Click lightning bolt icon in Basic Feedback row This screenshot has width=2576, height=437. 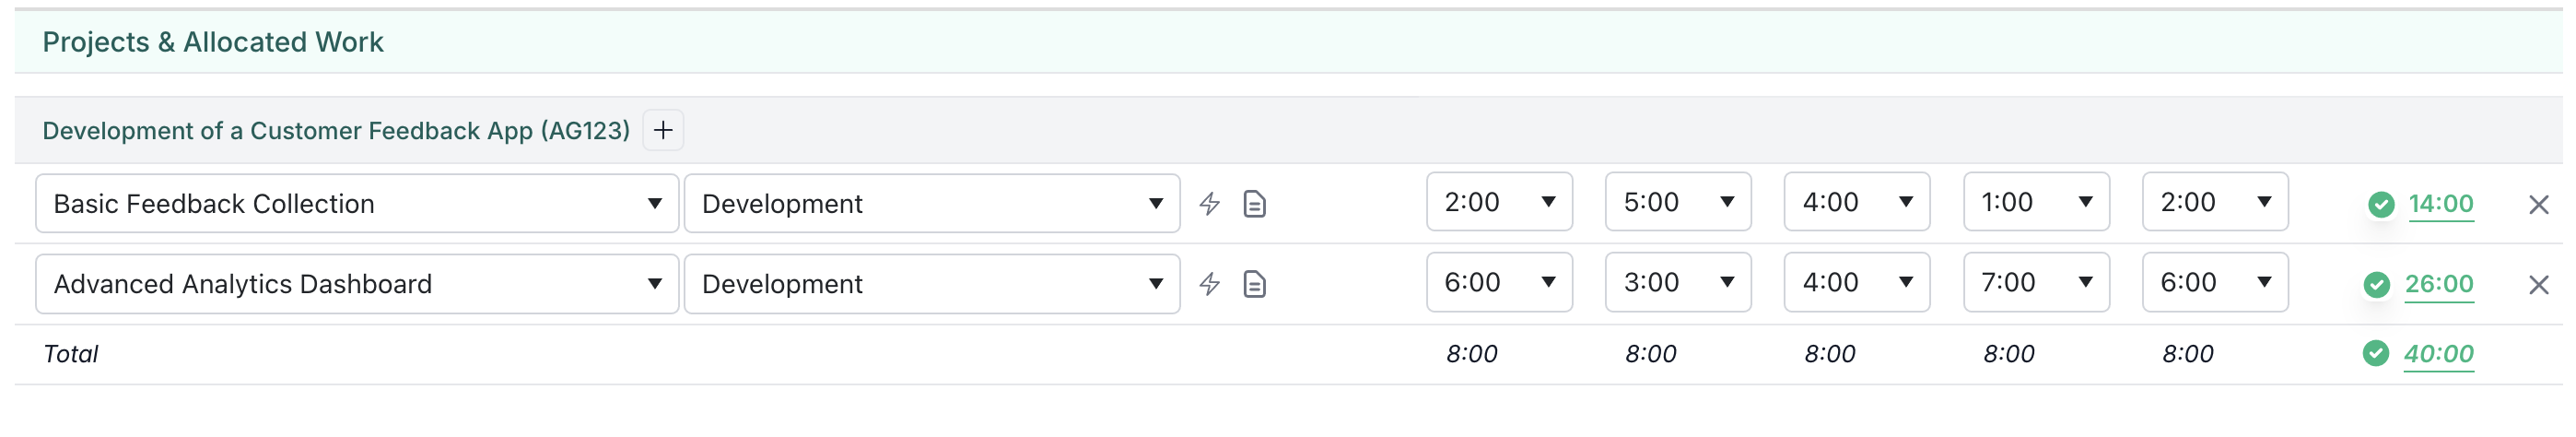click(1210, 204)
